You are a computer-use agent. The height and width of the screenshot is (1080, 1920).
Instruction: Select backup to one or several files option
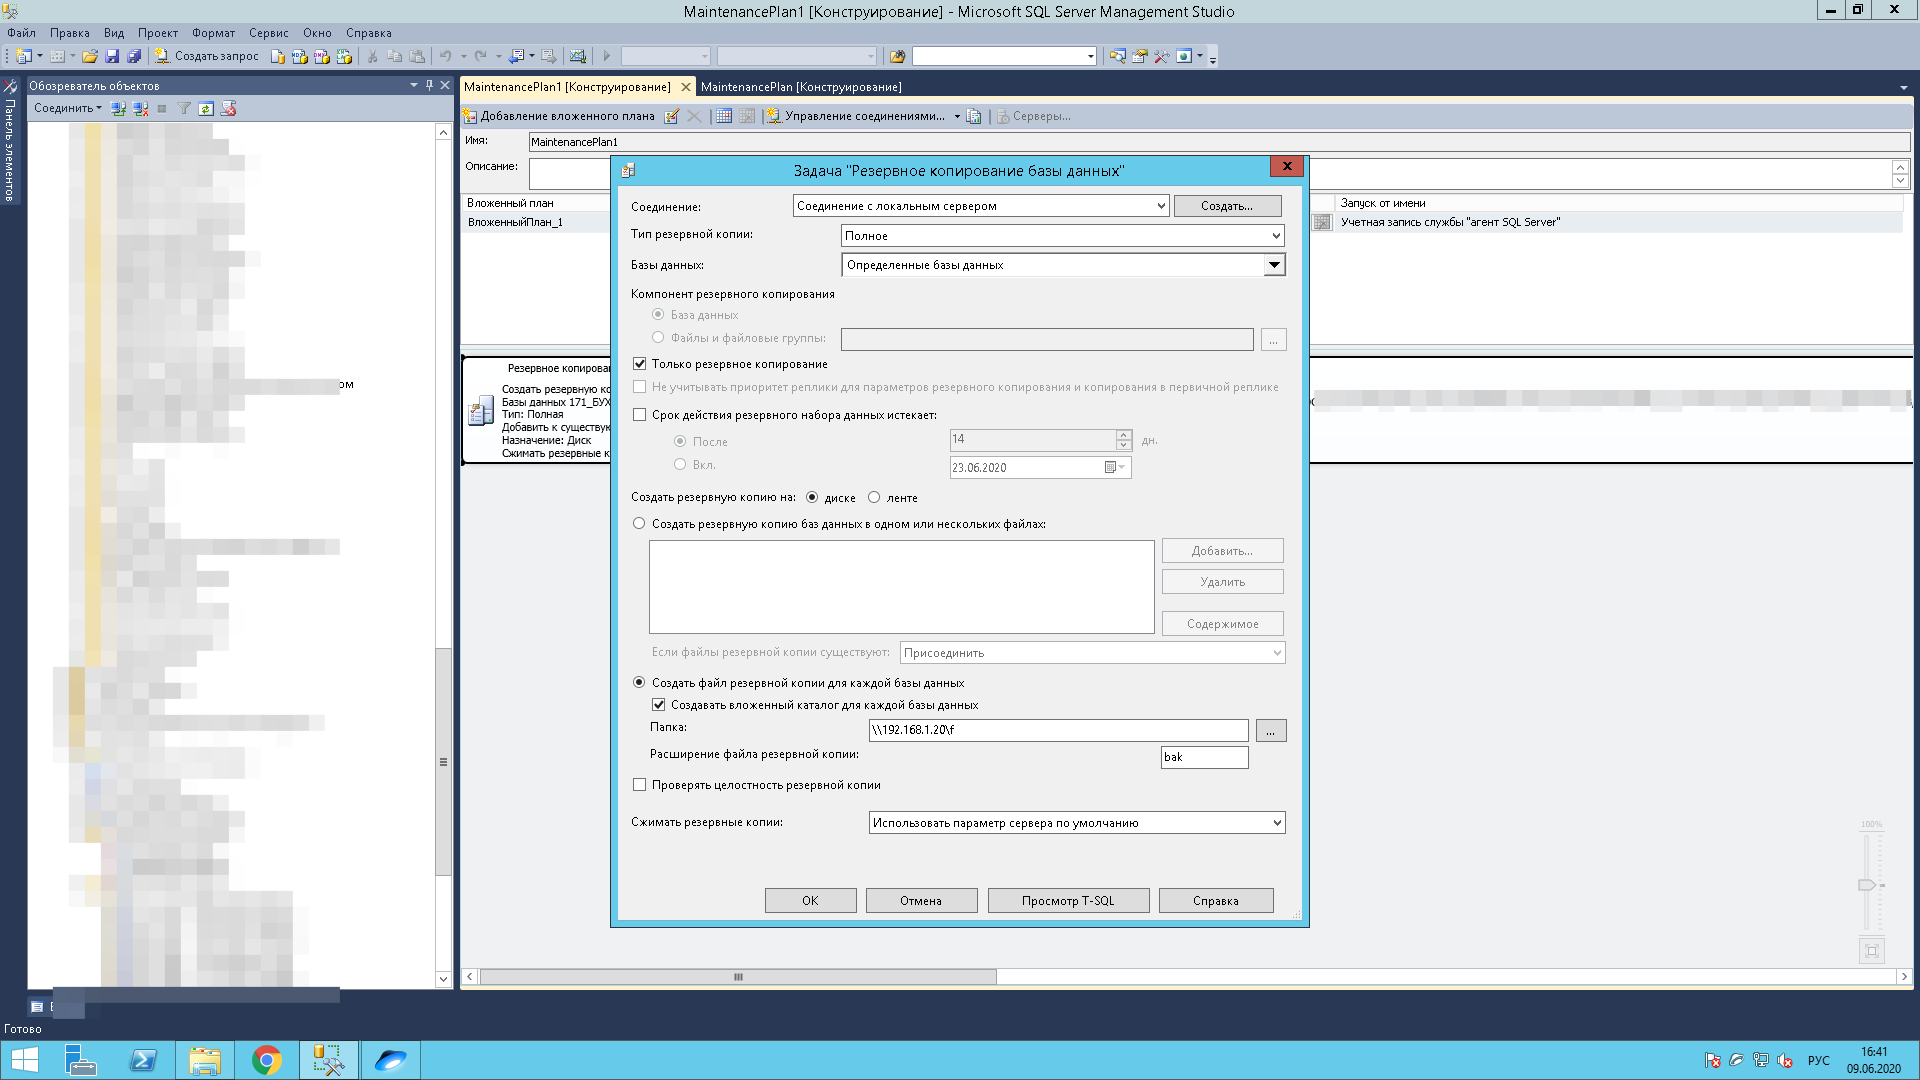point(639,523)
